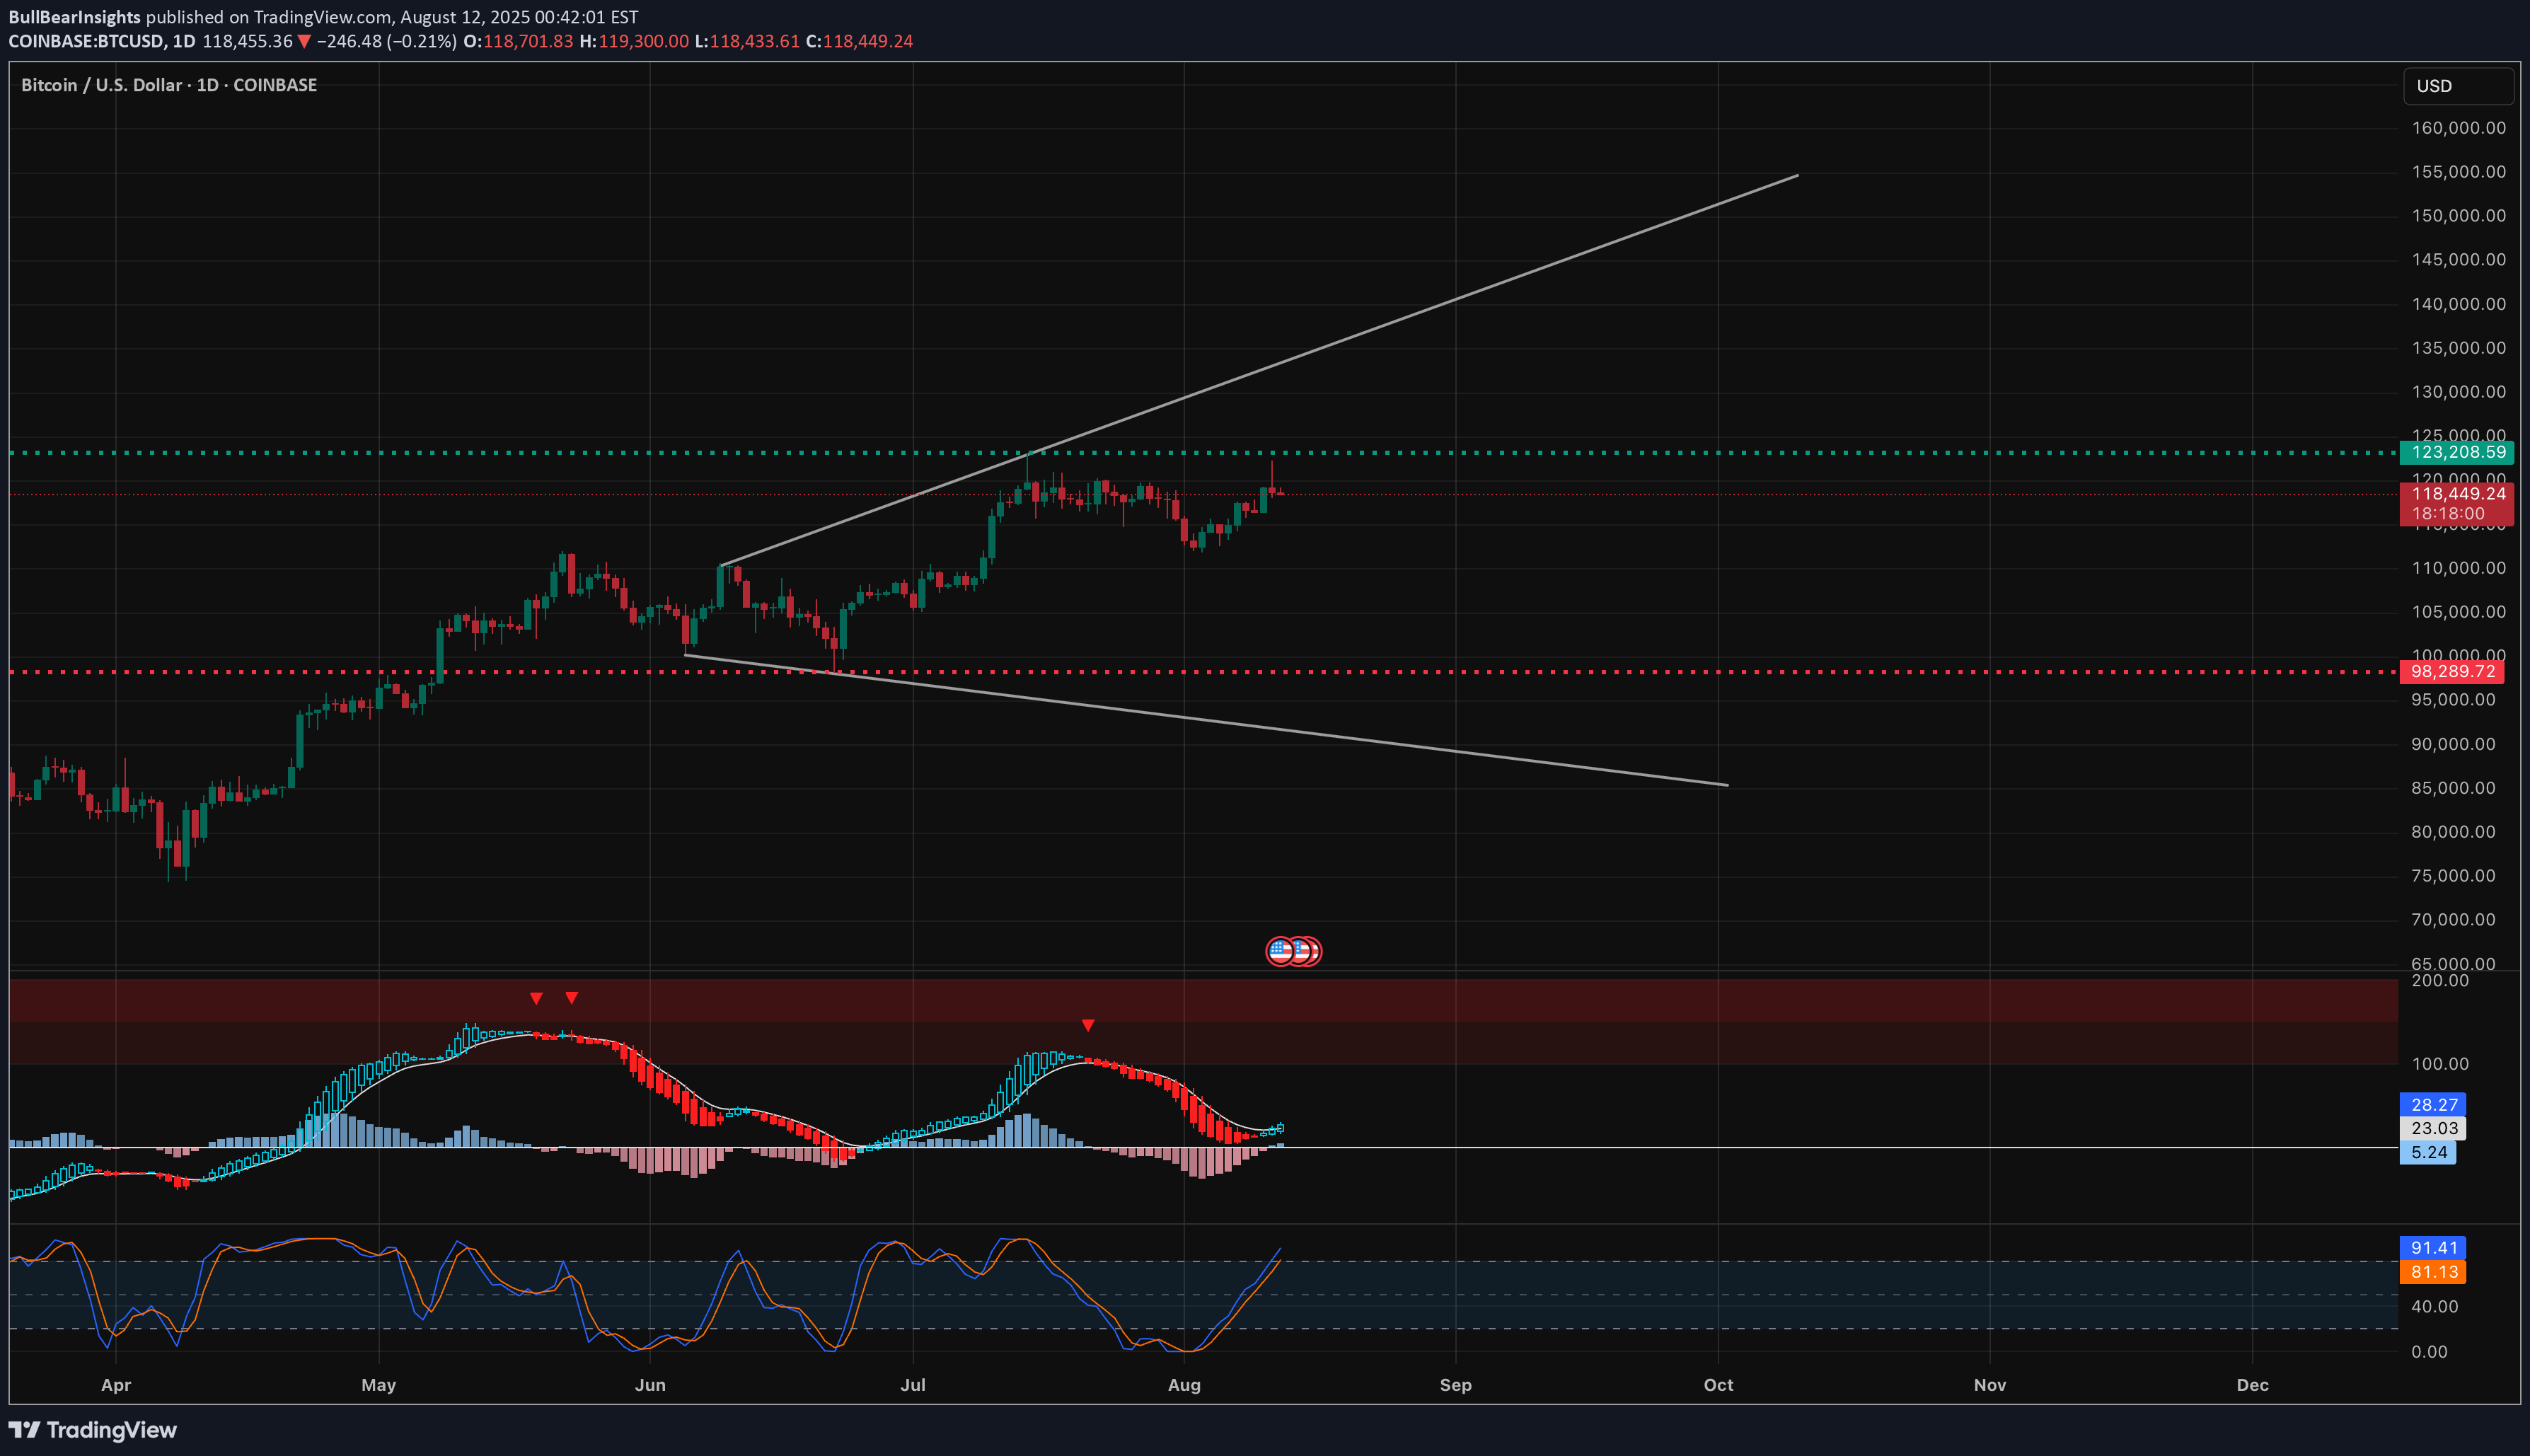The width and height of the screenshot is (2530, 1456).
Task: Click the chart title 'Bitcoin / U.S. Dollar · 1D · COINBASE'
Action: (169, 85)
